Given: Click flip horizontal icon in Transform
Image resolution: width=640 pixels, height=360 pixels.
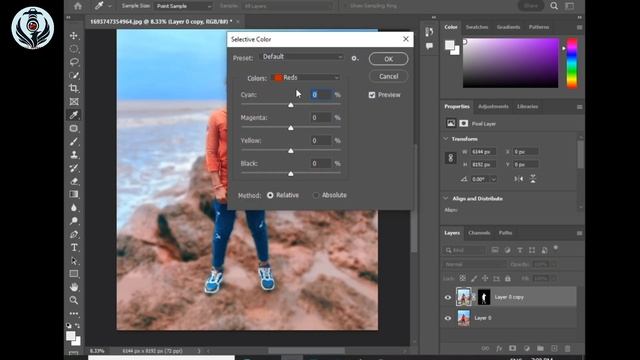Looking at the screenshot, I should pyautogui.click(x=519, y=179).
